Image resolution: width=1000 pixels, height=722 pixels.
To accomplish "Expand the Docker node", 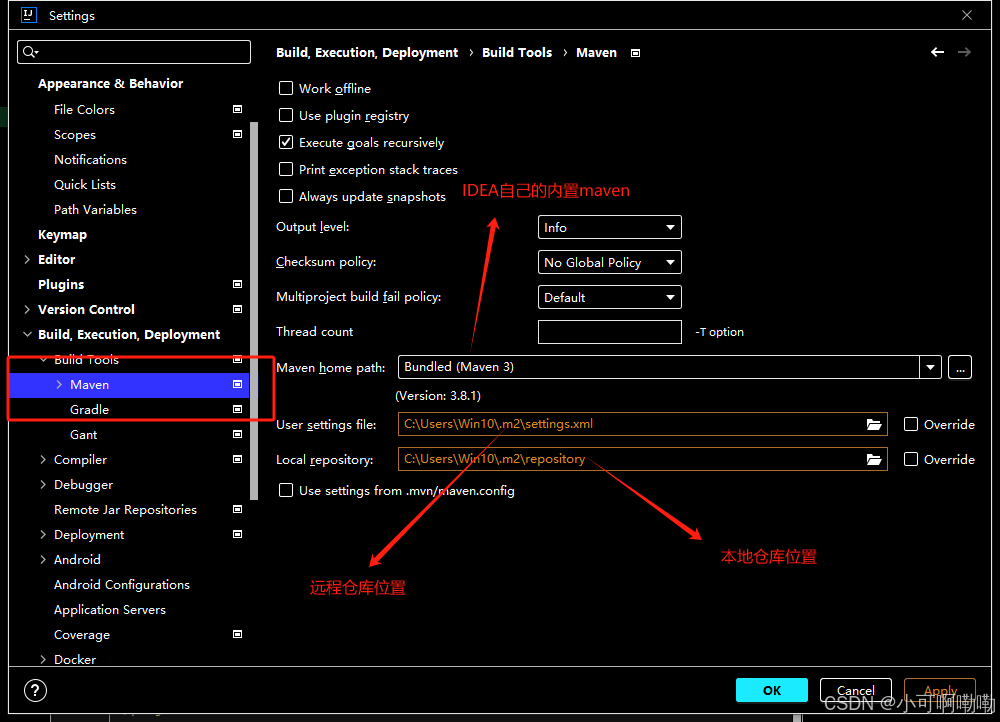I will tap(43, 659).
